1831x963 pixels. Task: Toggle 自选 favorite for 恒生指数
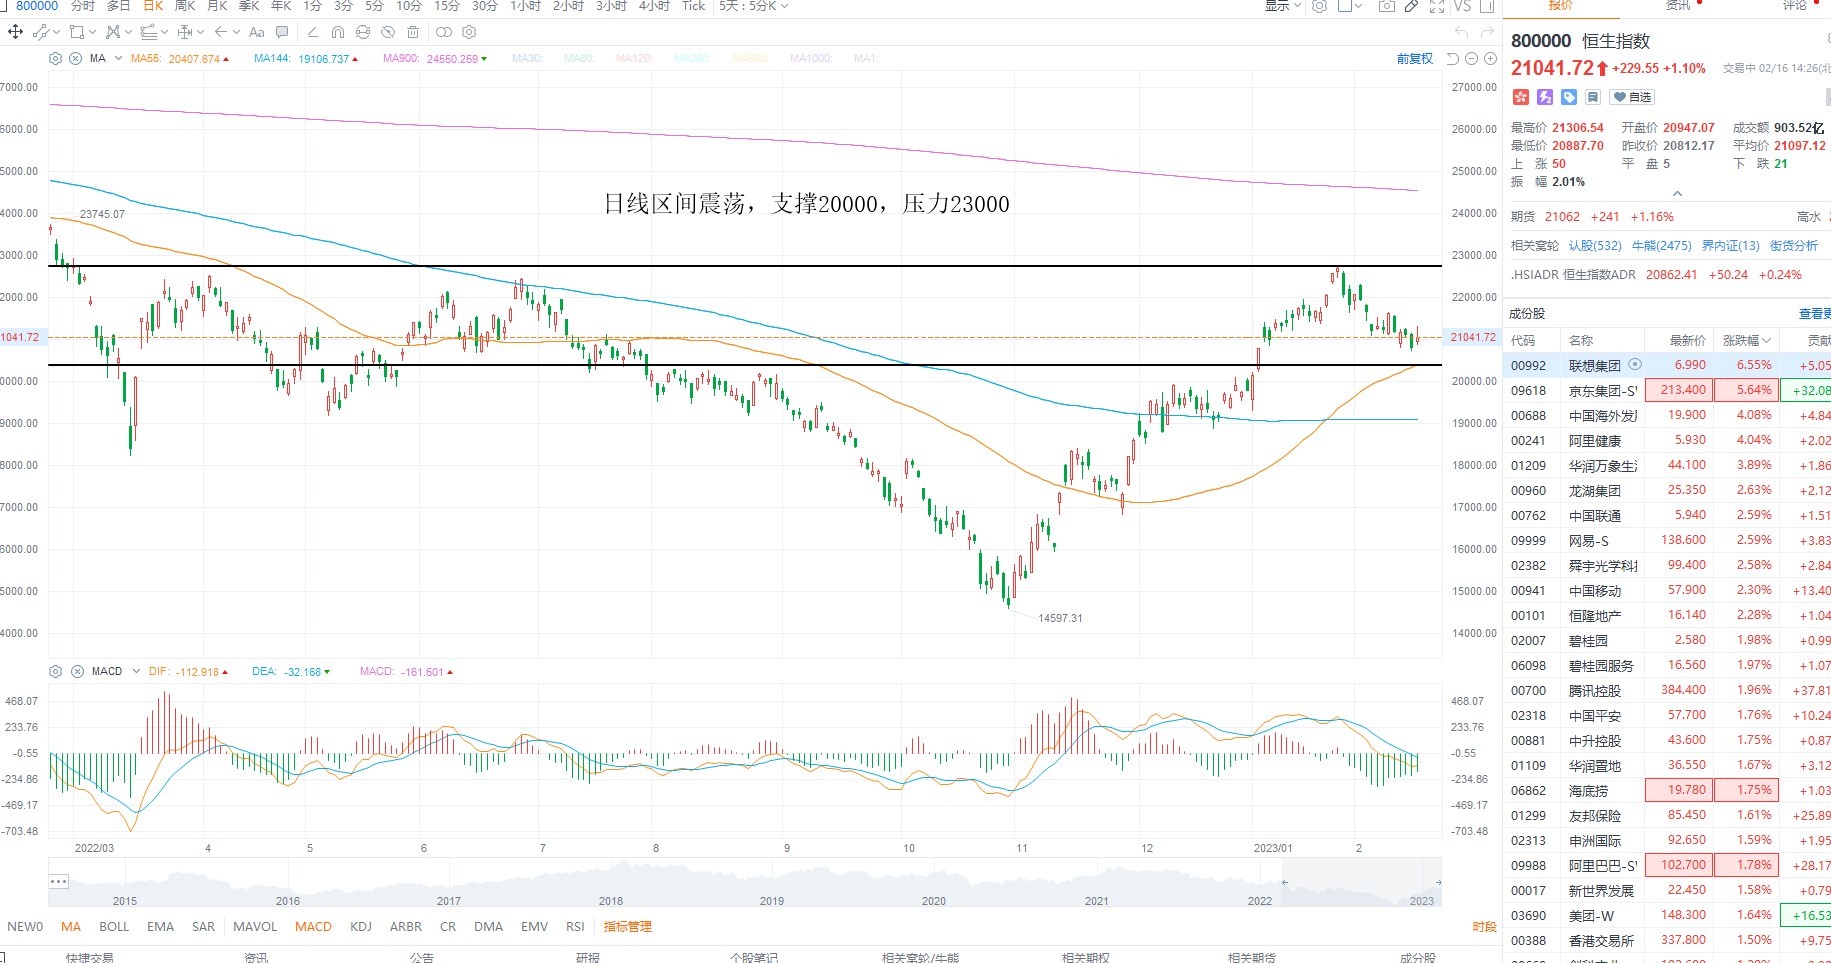[x=1633, y=97]
